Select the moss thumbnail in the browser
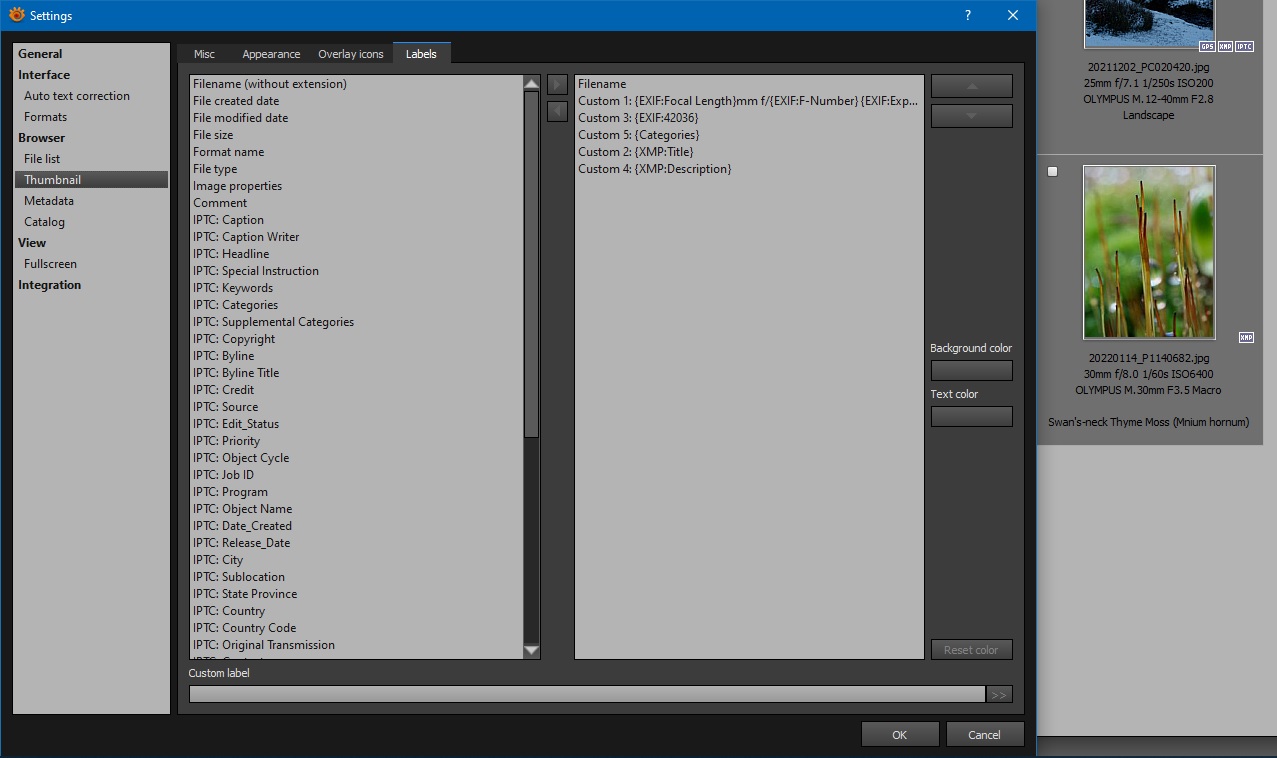Image resolution: width=1277 pixels, height=758 pixels. pos(1149,252)
